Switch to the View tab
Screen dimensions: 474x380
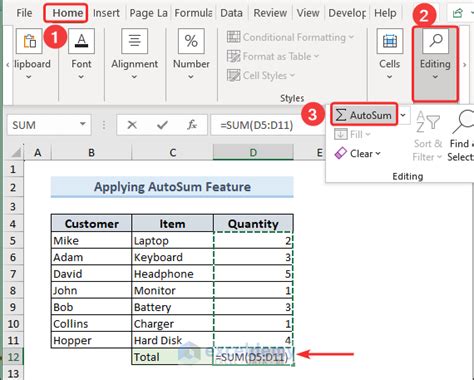[308, 13]
